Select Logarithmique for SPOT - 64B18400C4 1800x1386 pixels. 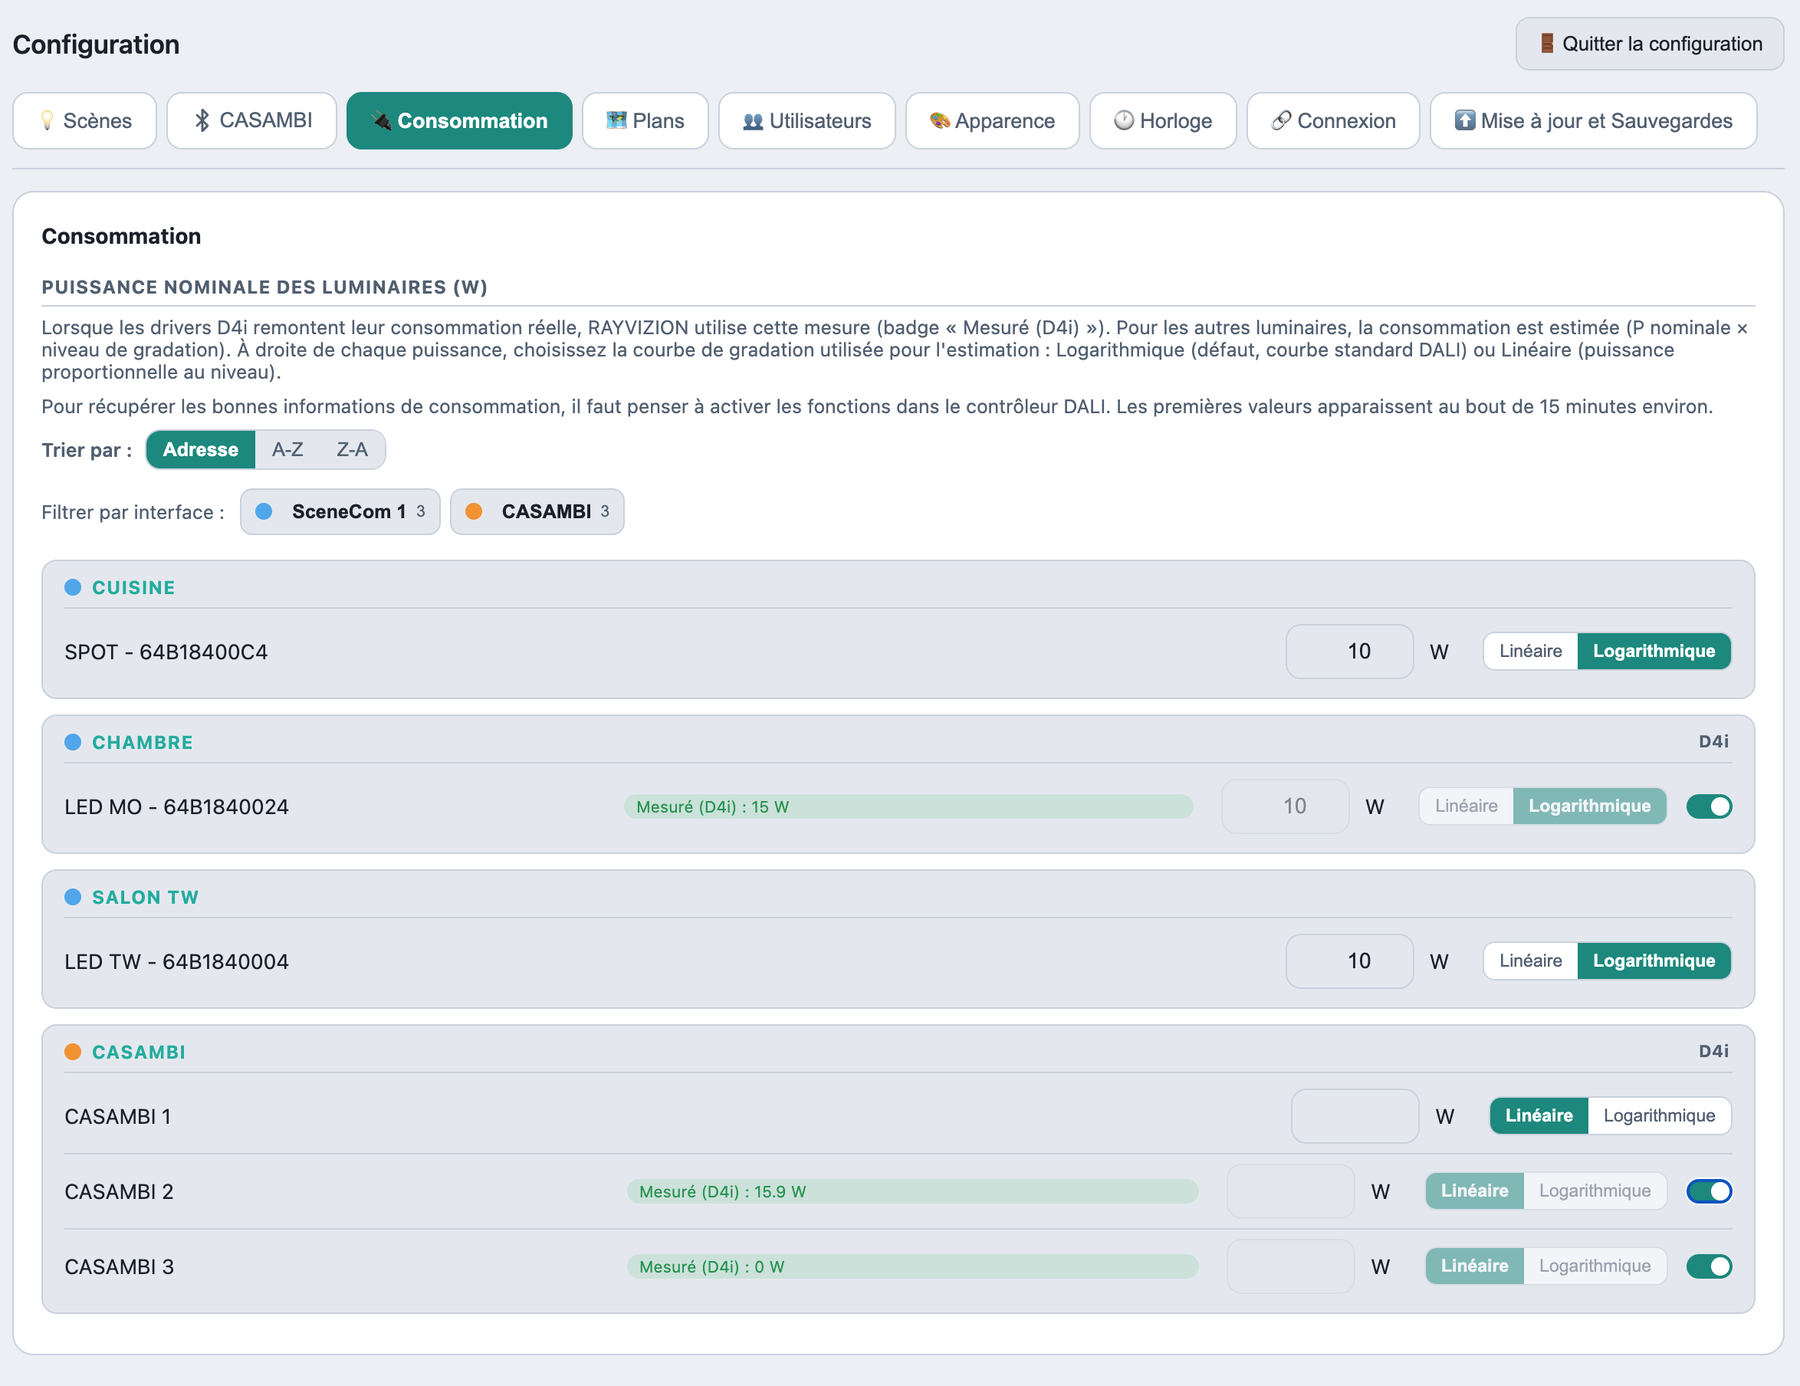pos(1654,651)
